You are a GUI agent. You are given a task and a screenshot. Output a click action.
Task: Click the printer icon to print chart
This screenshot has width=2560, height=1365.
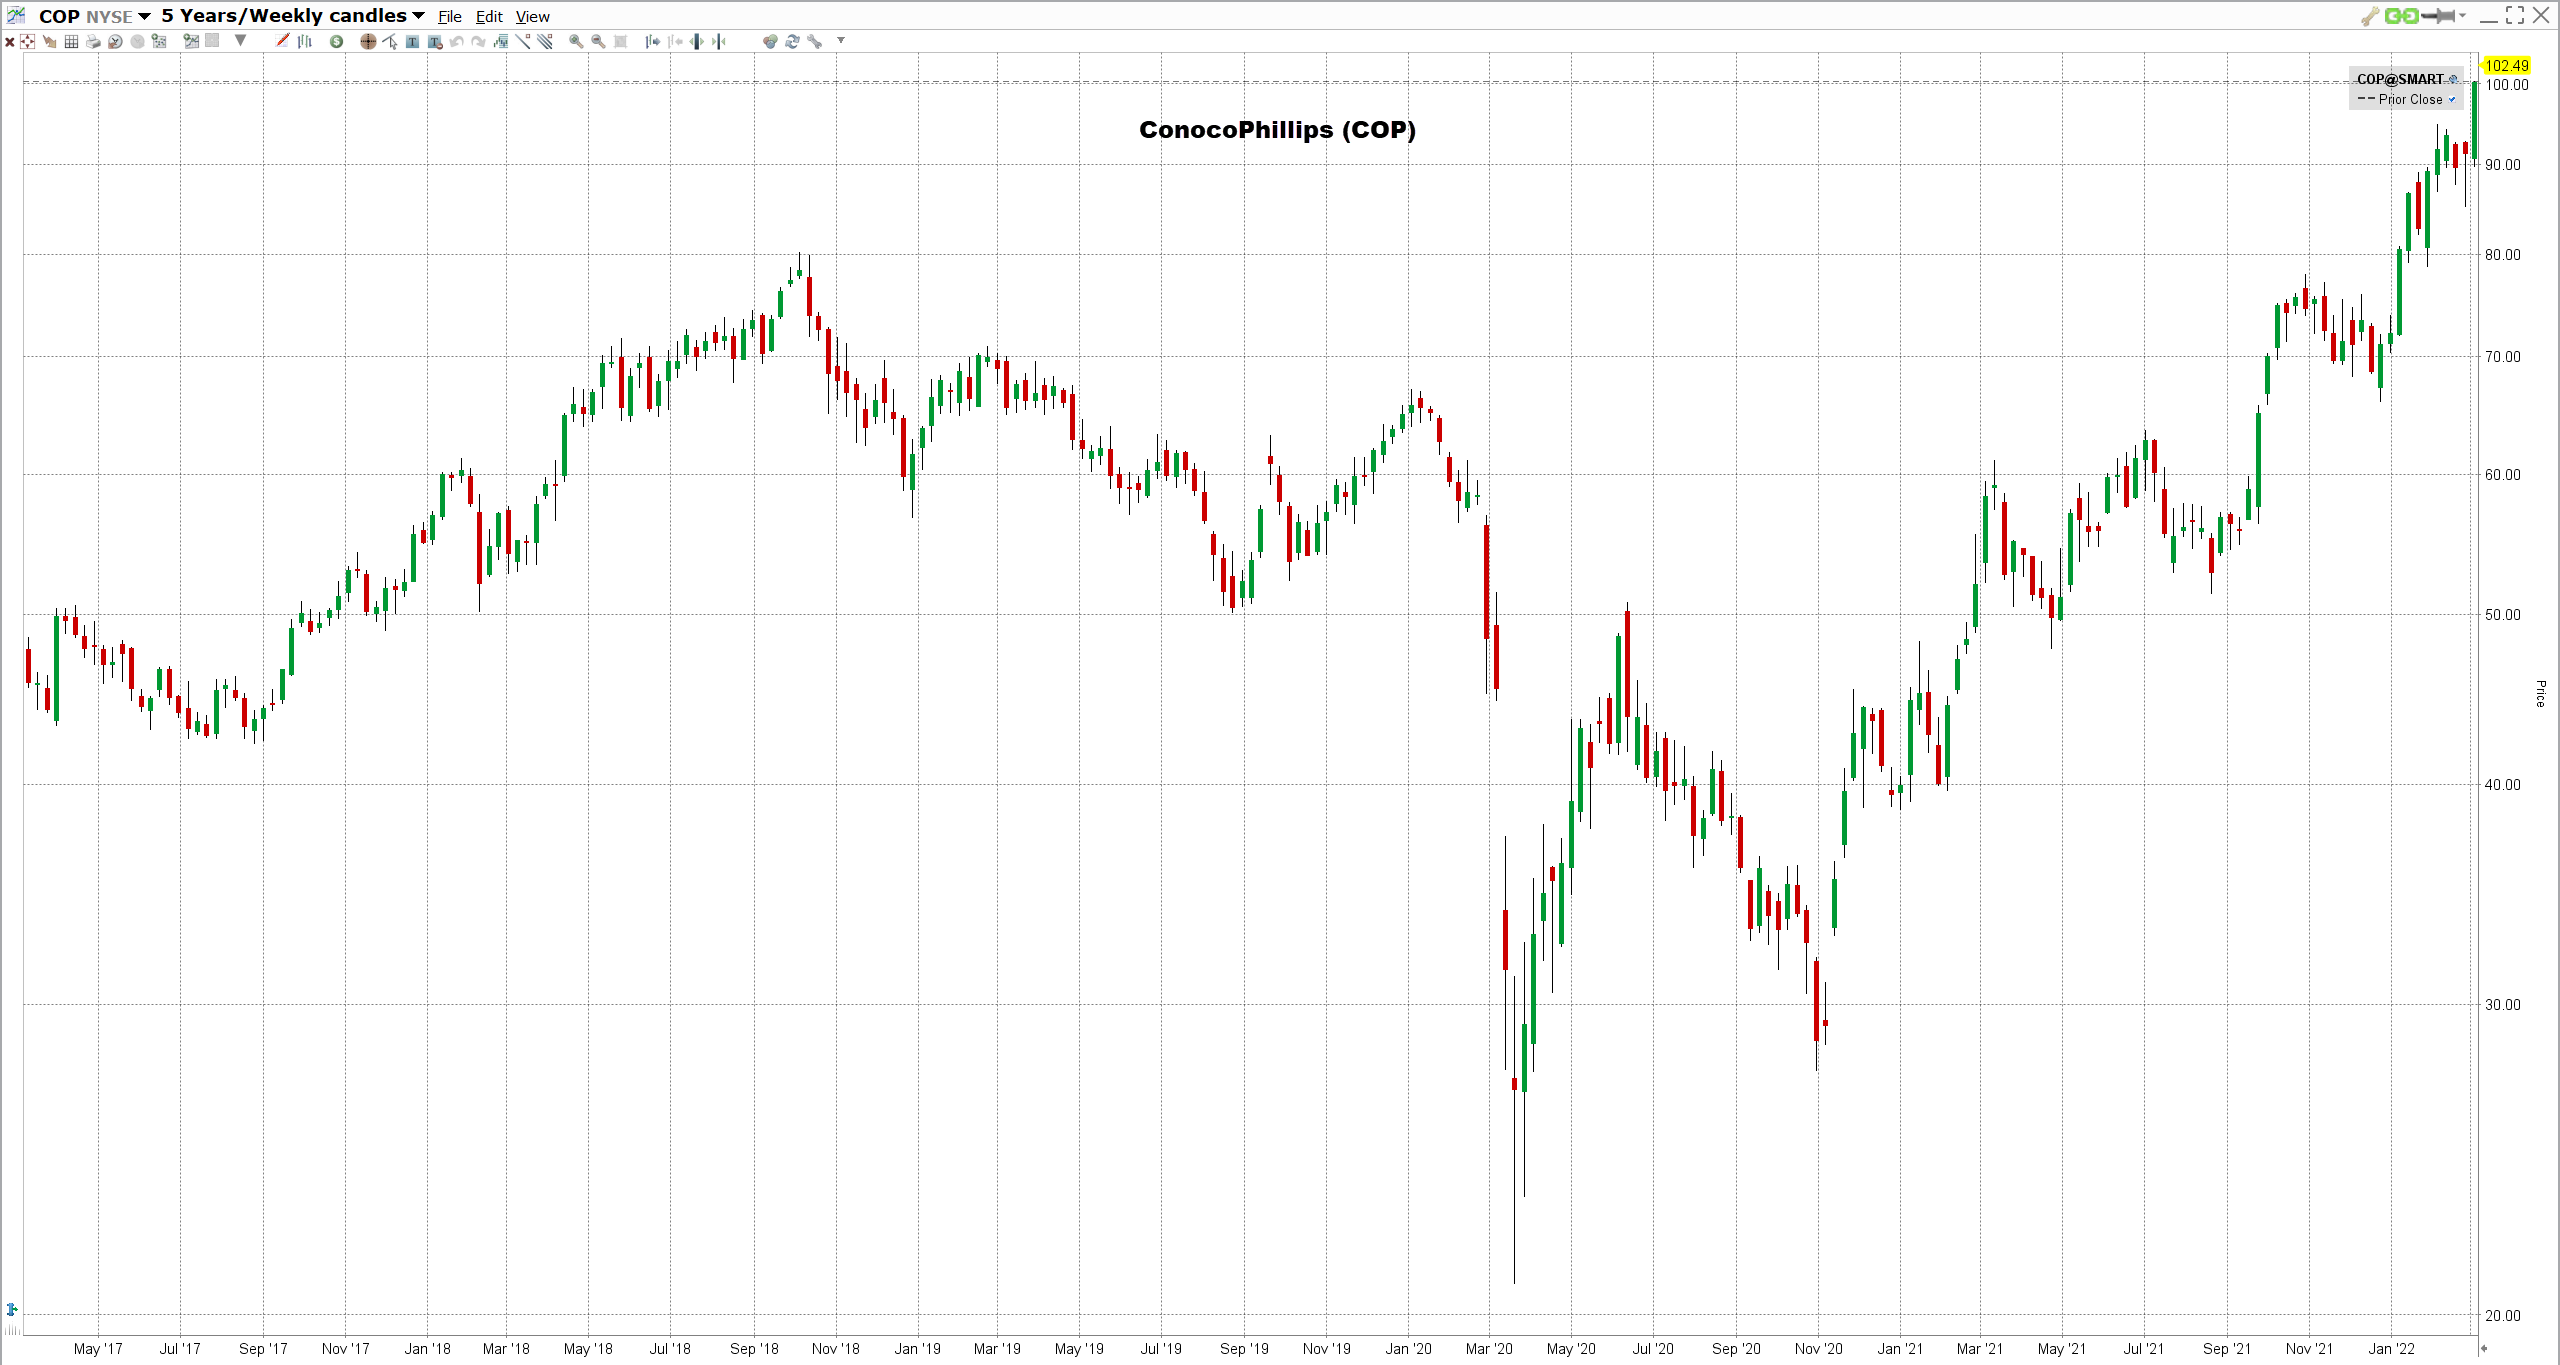(x=93, y=42)
